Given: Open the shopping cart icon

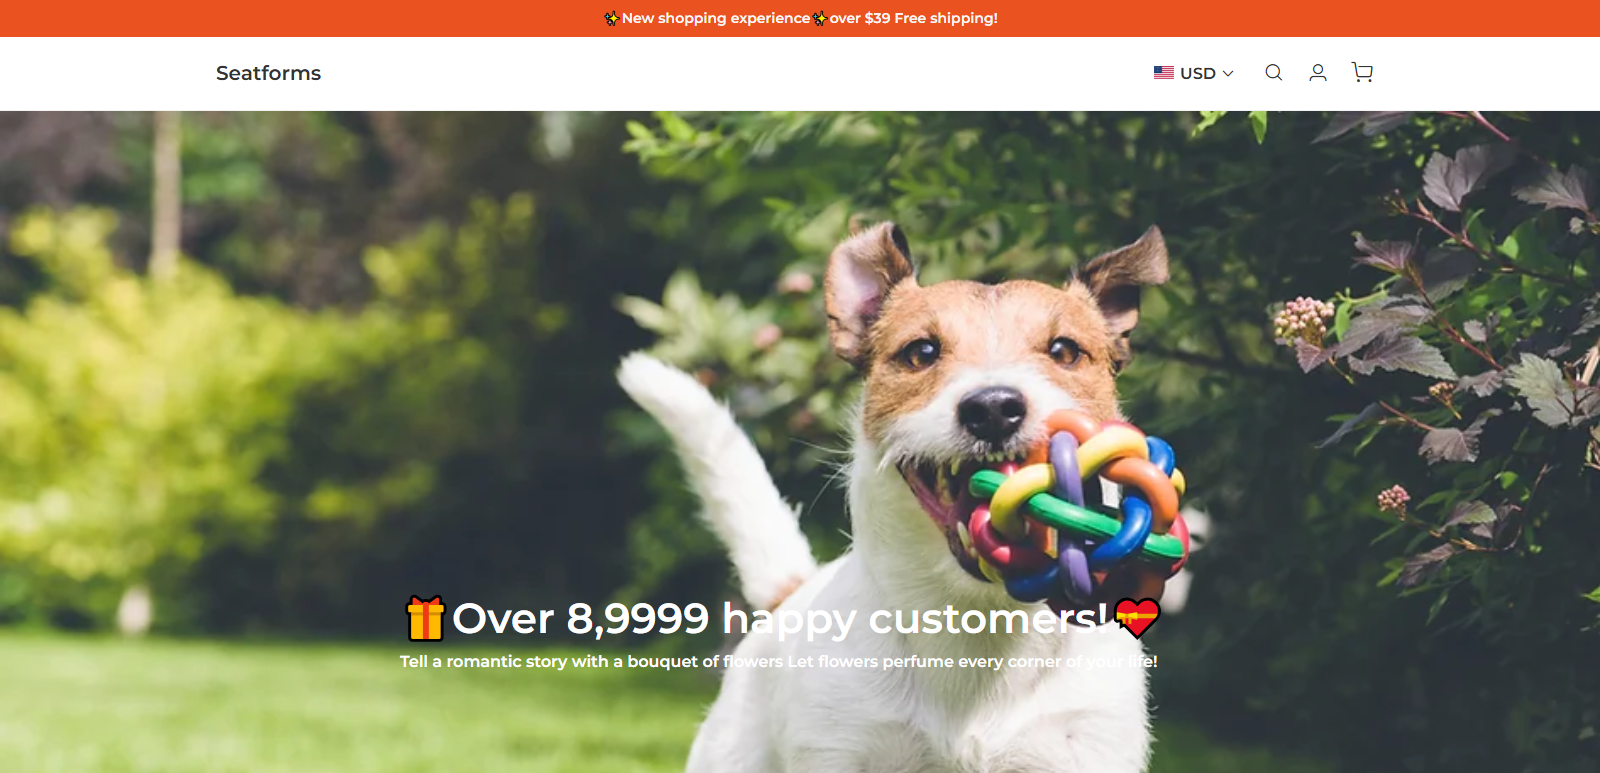Looking at the screenshot, I should (x=1362, y=72).
